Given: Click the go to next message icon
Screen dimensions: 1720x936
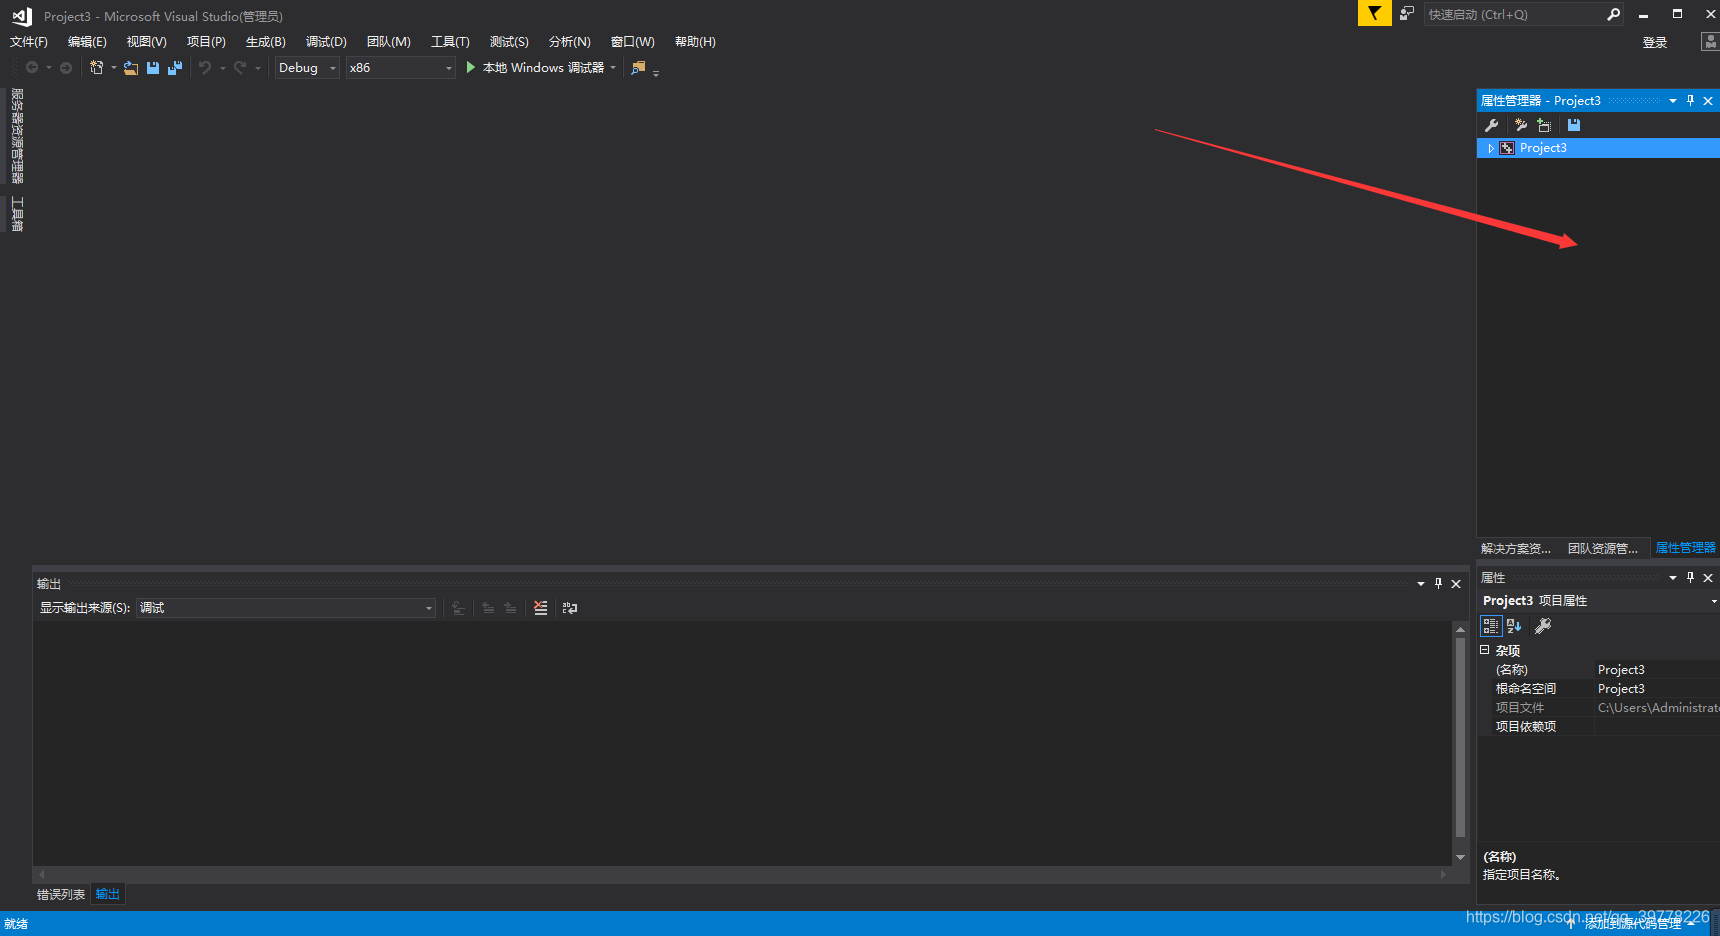Looking at the screenshot, I should click(x=510, y=608).
